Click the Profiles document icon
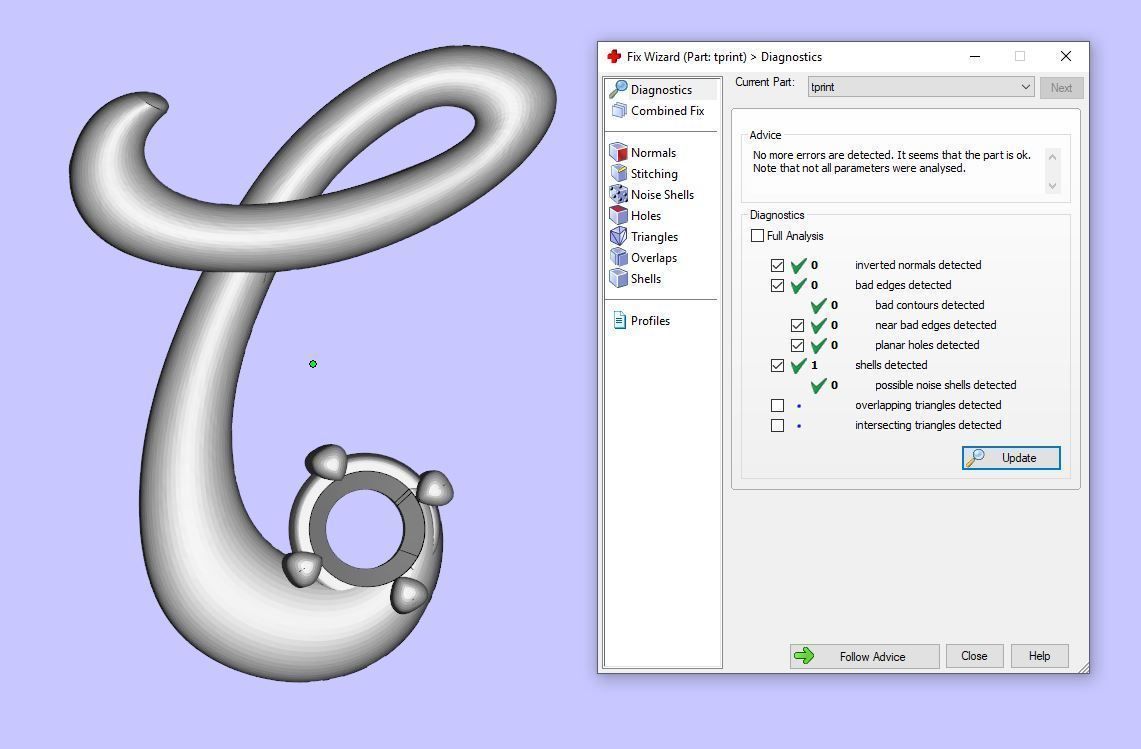Viewport: 1141px width, 749px height. (619, 320)
